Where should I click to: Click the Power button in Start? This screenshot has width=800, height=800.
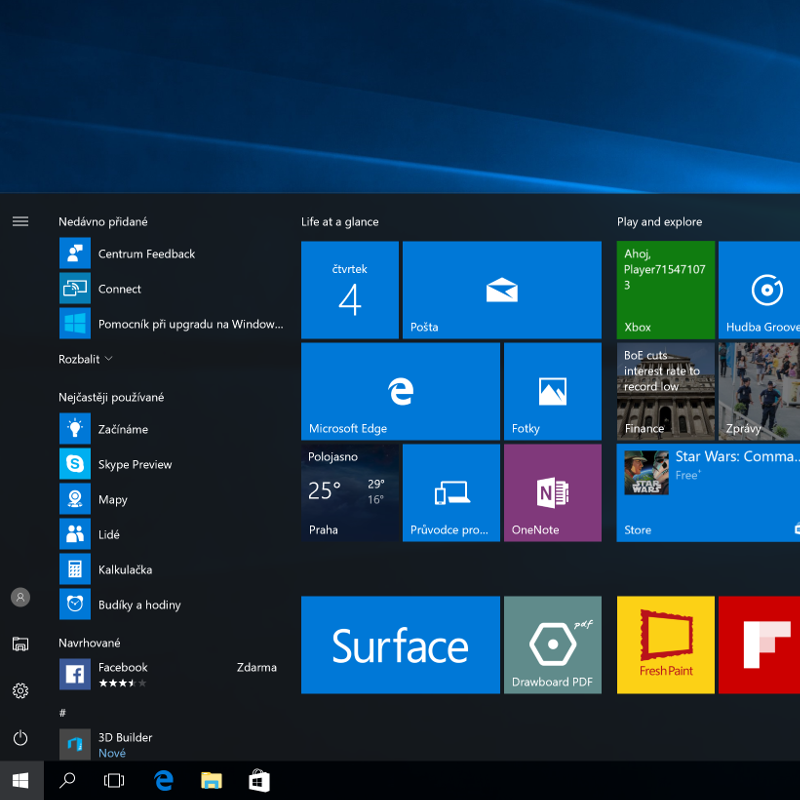20,738
